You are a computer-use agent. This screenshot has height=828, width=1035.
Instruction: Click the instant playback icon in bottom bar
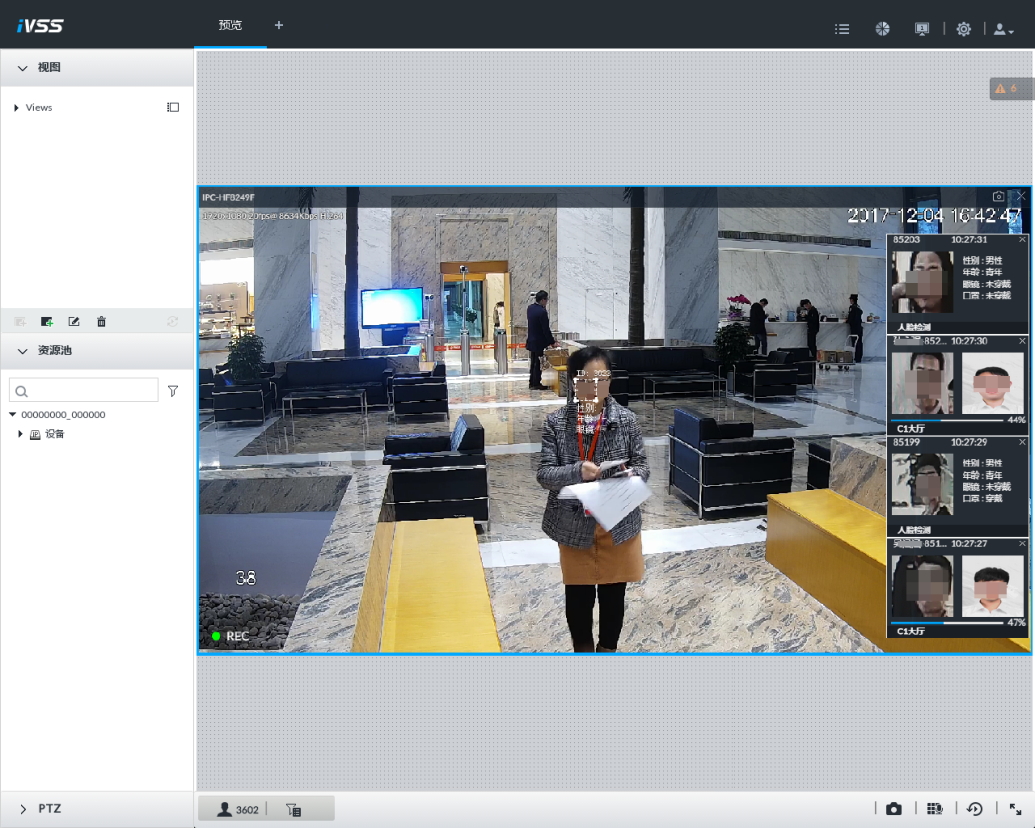(974, 809)
